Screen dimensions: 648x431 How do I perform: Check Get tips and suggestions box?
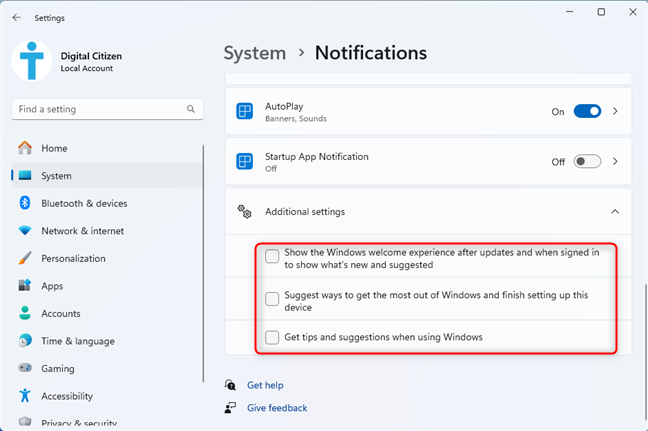(x=272, y=337)
